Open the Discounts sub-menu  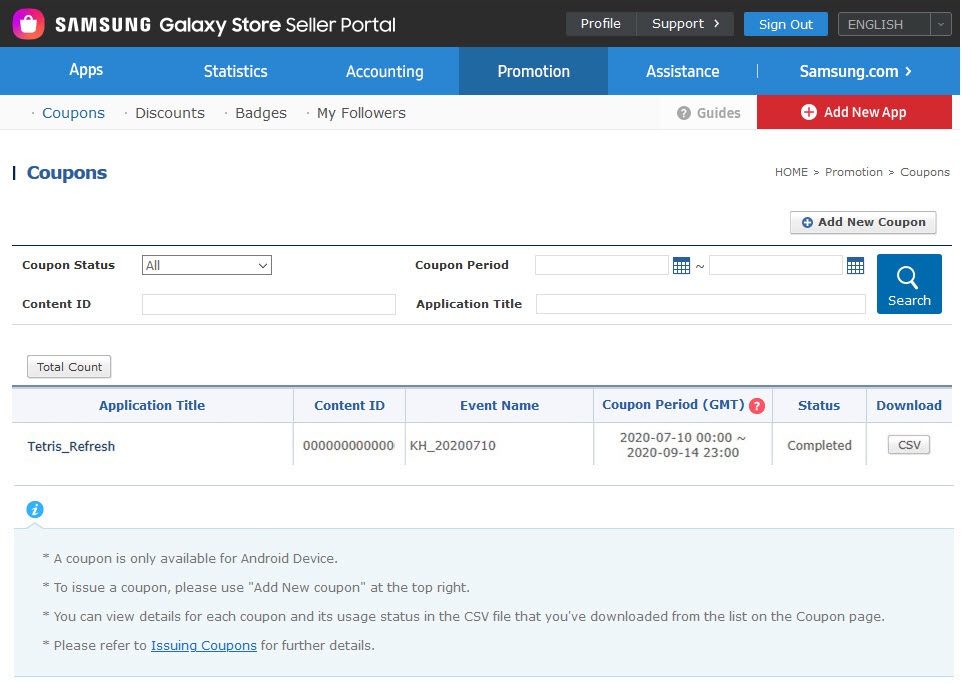click(x=170, y=113)
